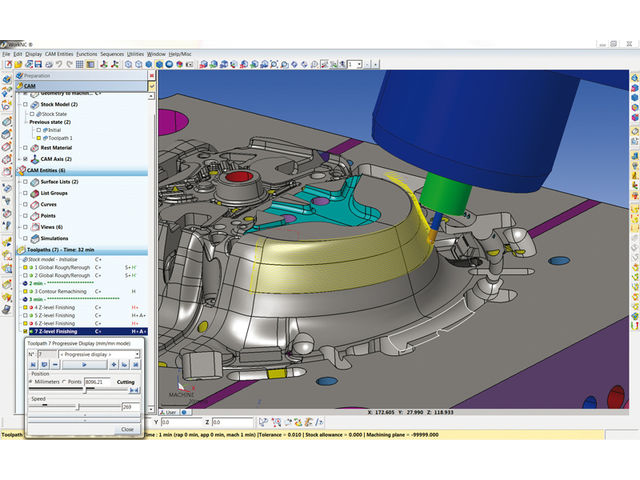This screenshot has width=640, height=480.
Task: Open the Sequences menu
Action: (111, 53)
